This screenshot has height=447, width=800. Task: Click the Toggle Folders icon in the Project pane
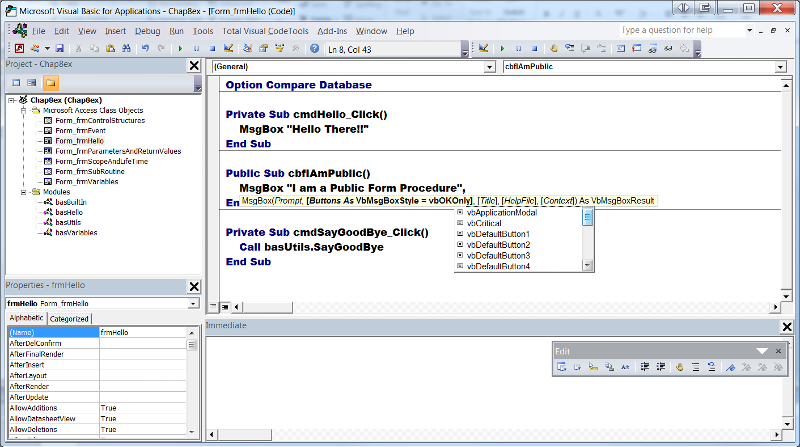tap(51, 83)
